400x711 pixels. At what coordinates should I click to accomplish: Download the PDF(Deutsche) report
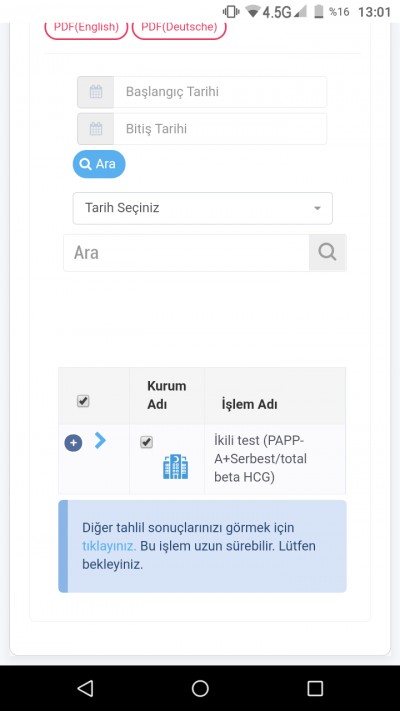(179, 27)
